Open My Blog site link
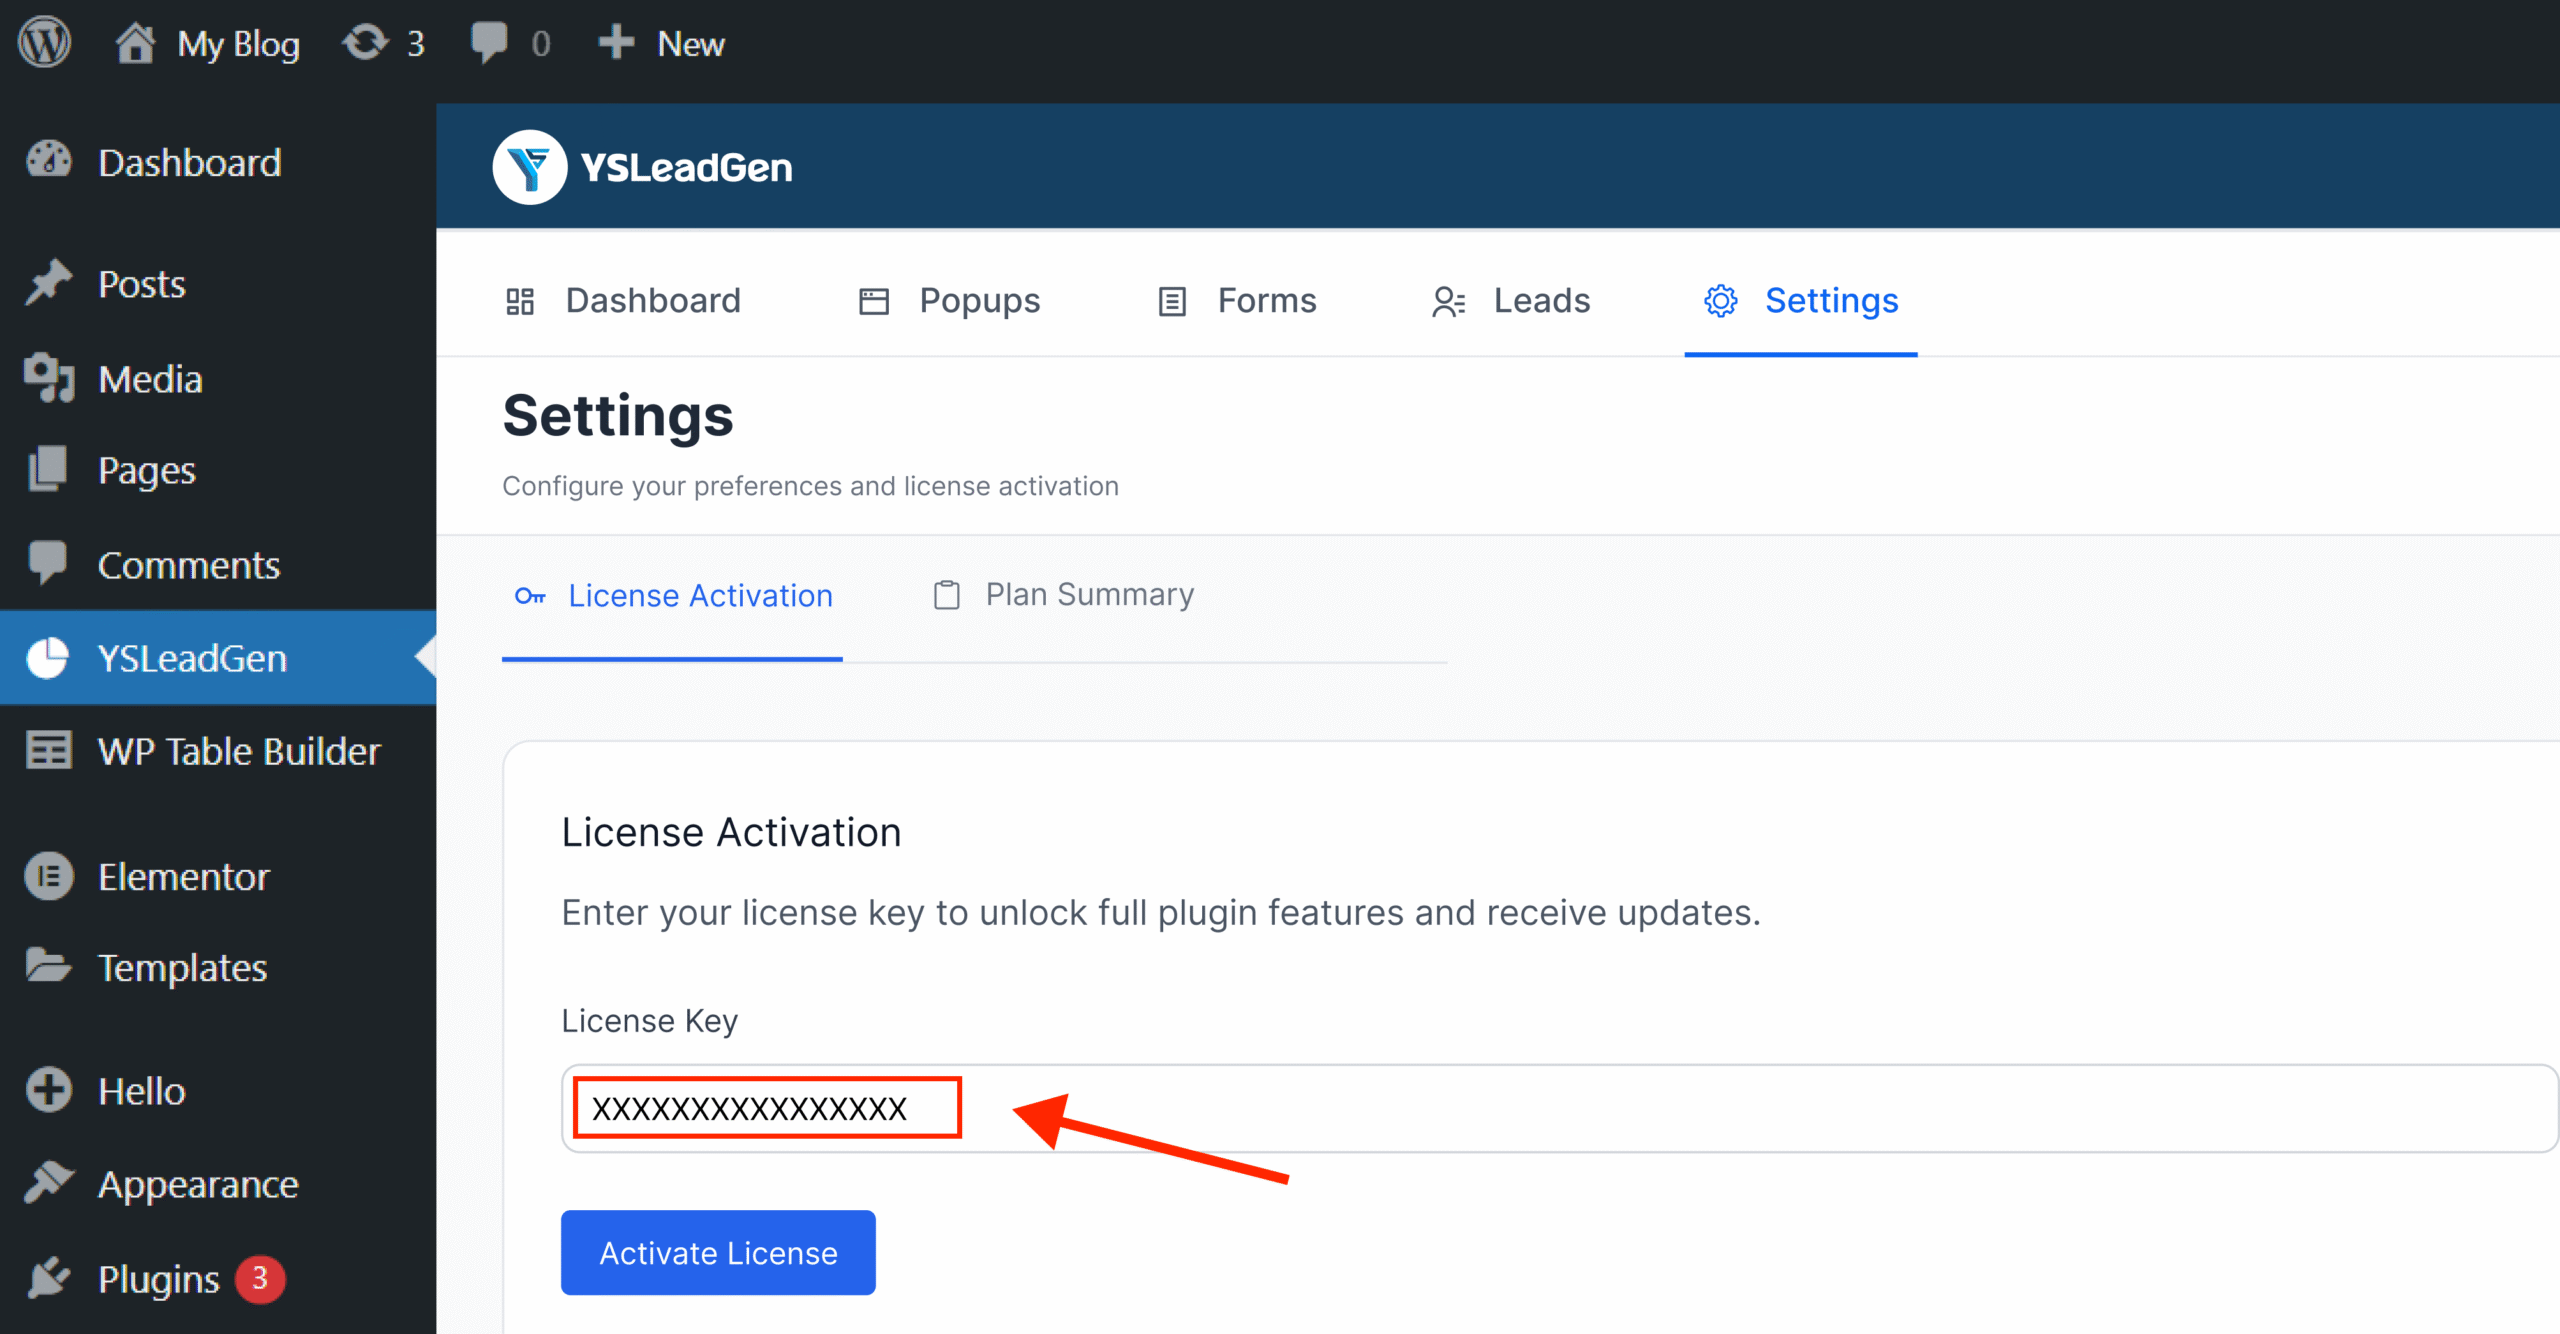The image size is (2560, 1334). (238, 43)
